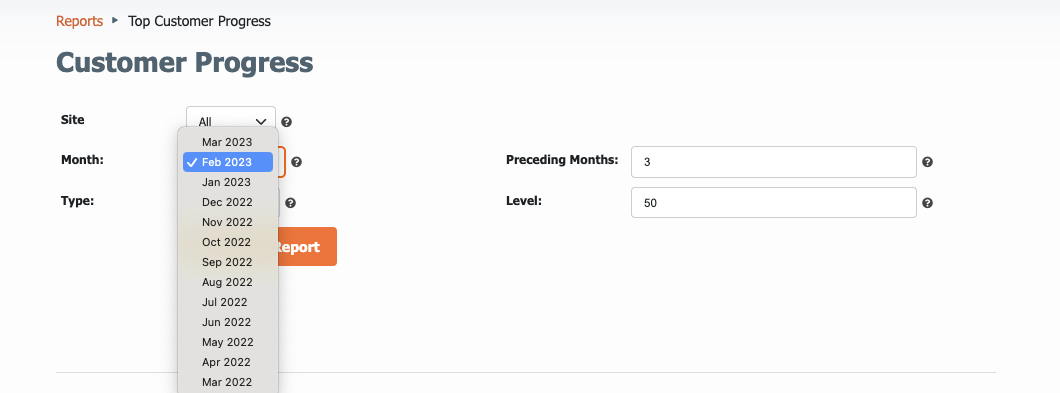This screenshot has height=393, width=1060.
Task: Pick Jan 2023 in the month list
Action: [228, 182]
